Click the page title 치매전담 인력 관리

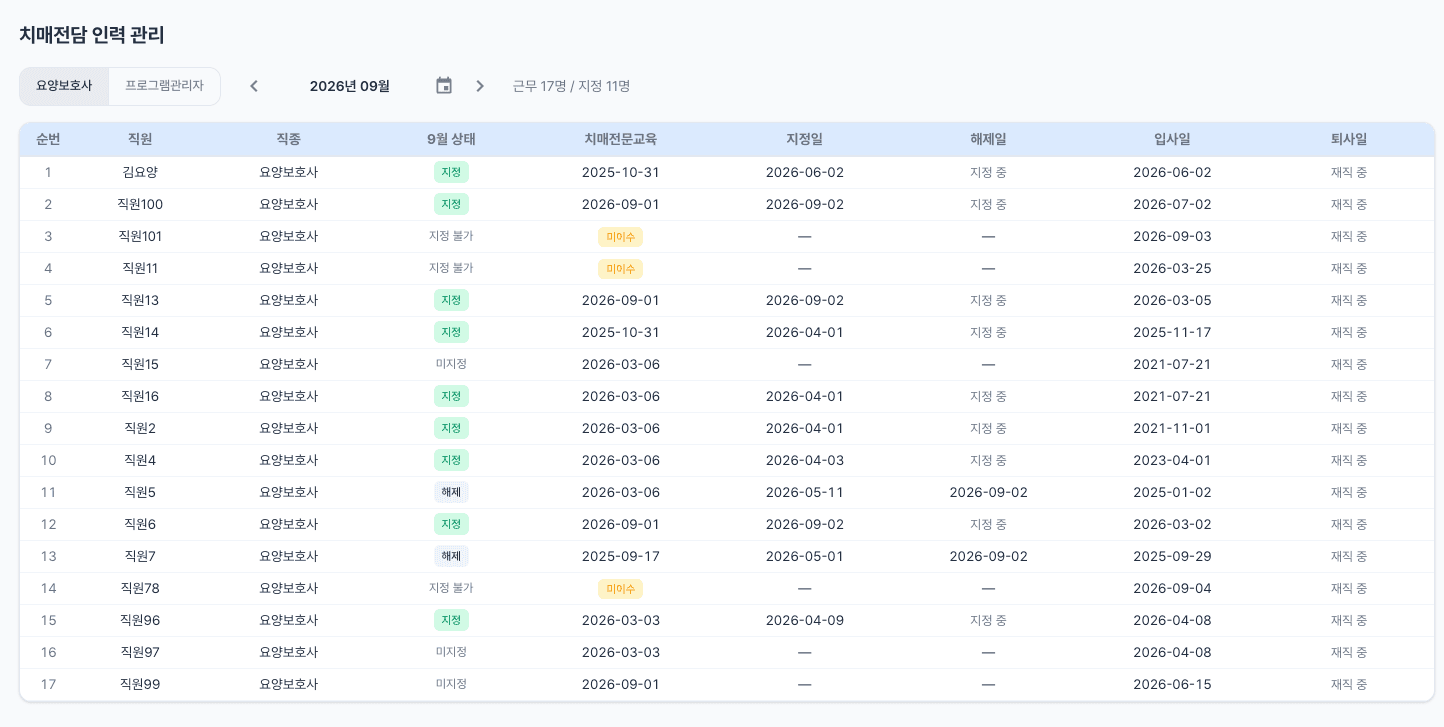[x=92, y=35]
